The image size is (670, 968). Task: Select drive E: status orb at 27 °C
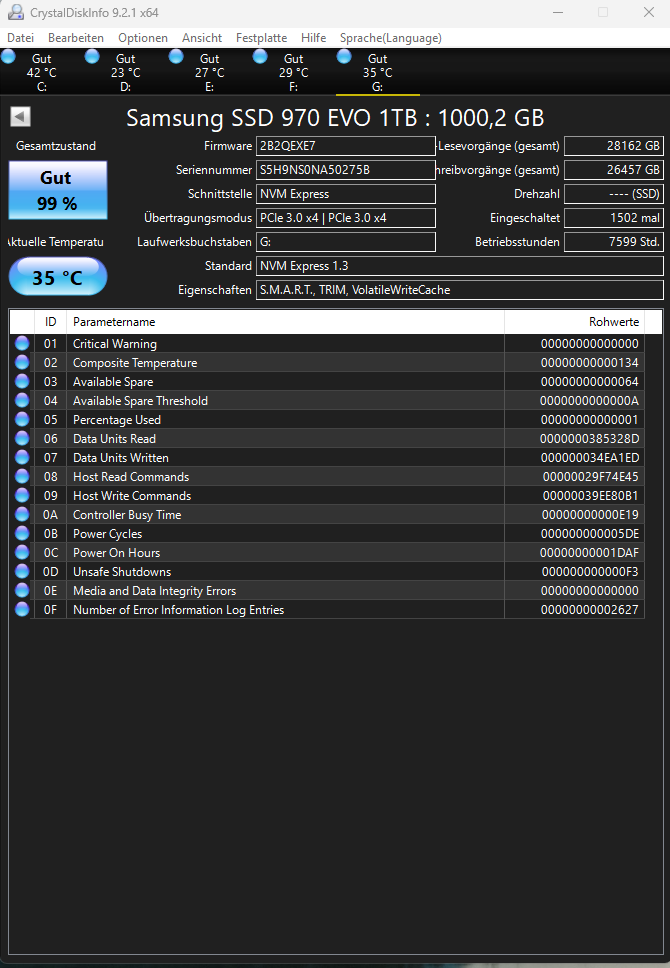pos(176,57)
